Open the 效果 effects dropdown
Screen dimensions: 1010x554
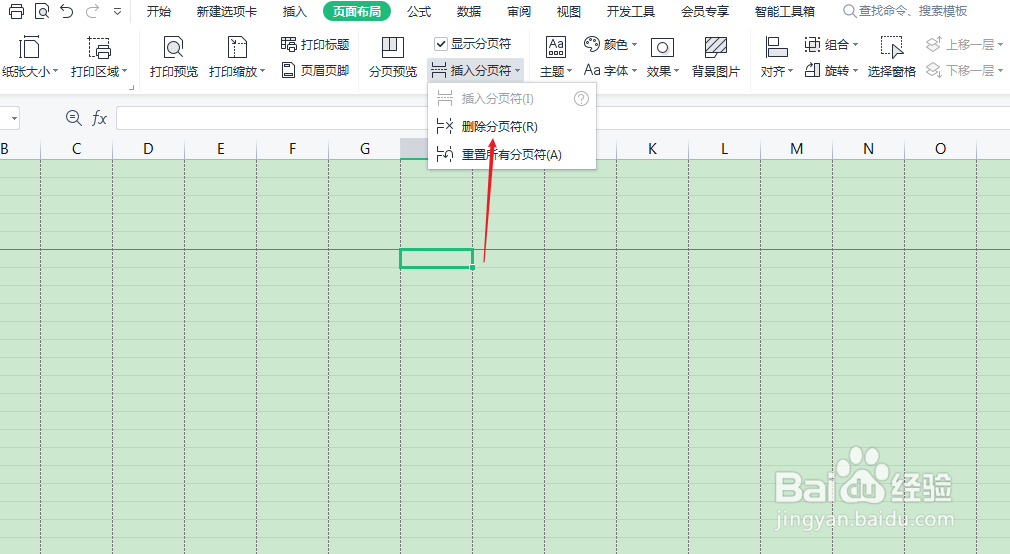pyautogui.click(x=663, y=57)
